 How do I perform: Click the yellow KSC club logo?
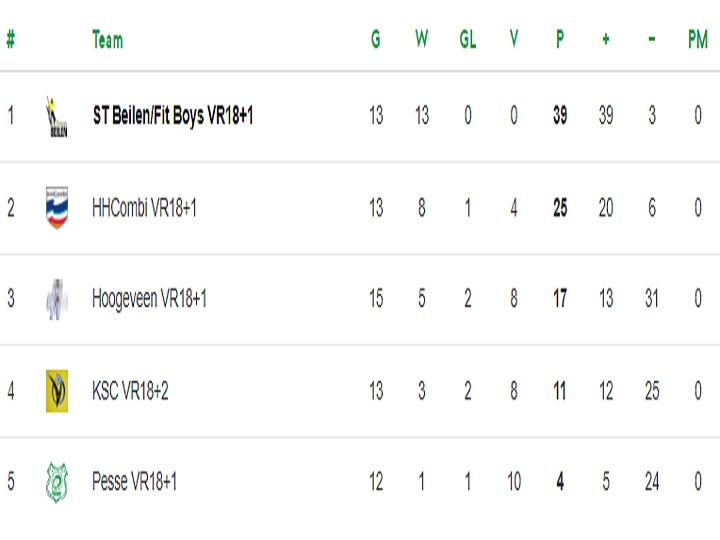(x=57, y=391)
